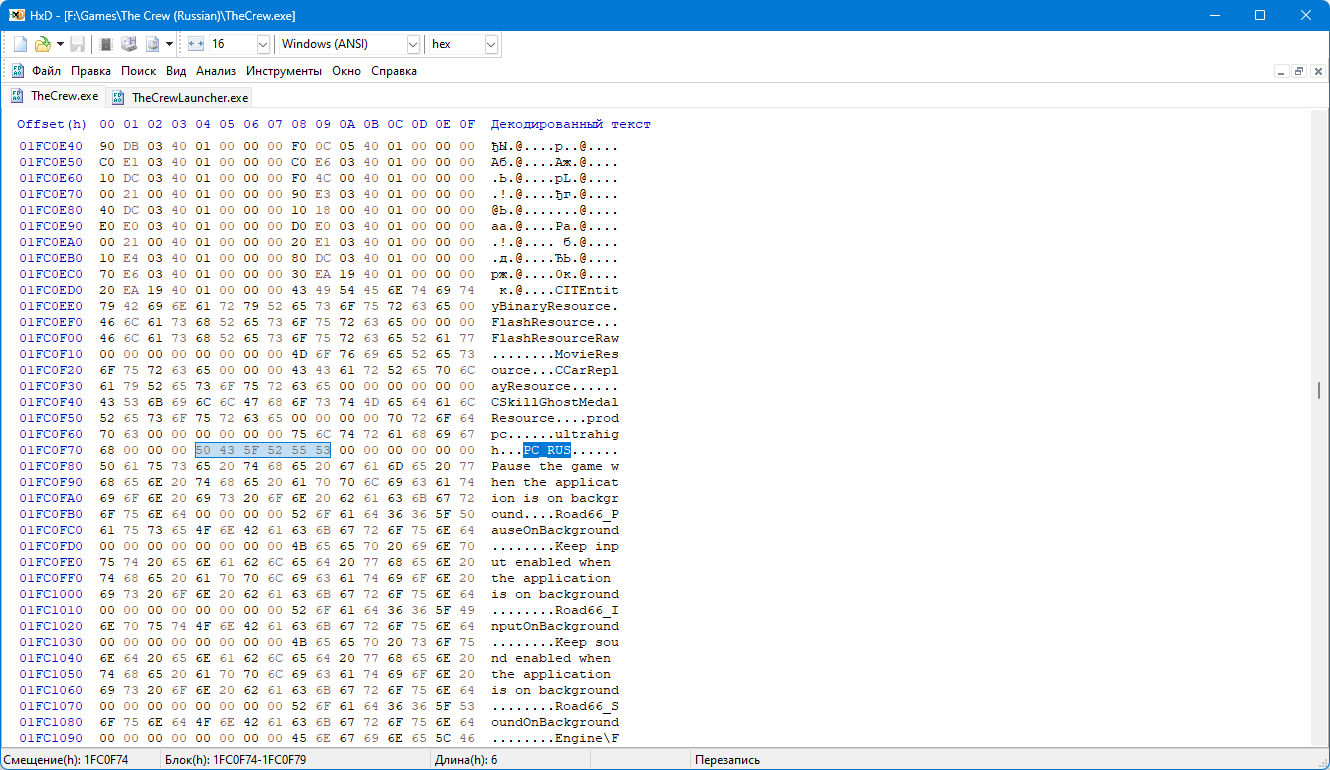
Task: Open the Поиск menu
Action: (138, 71)
